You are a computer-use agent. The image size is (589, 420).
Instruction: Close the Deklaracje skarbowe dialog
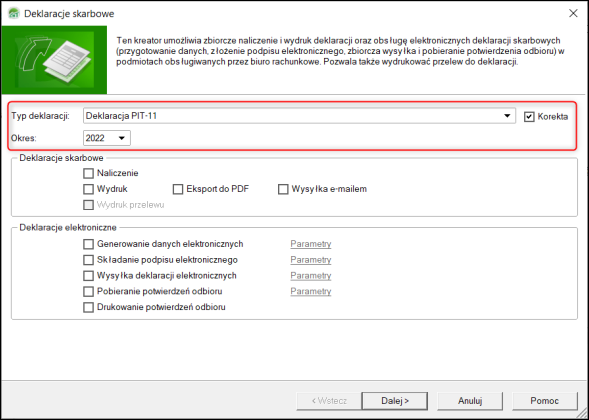573,14
